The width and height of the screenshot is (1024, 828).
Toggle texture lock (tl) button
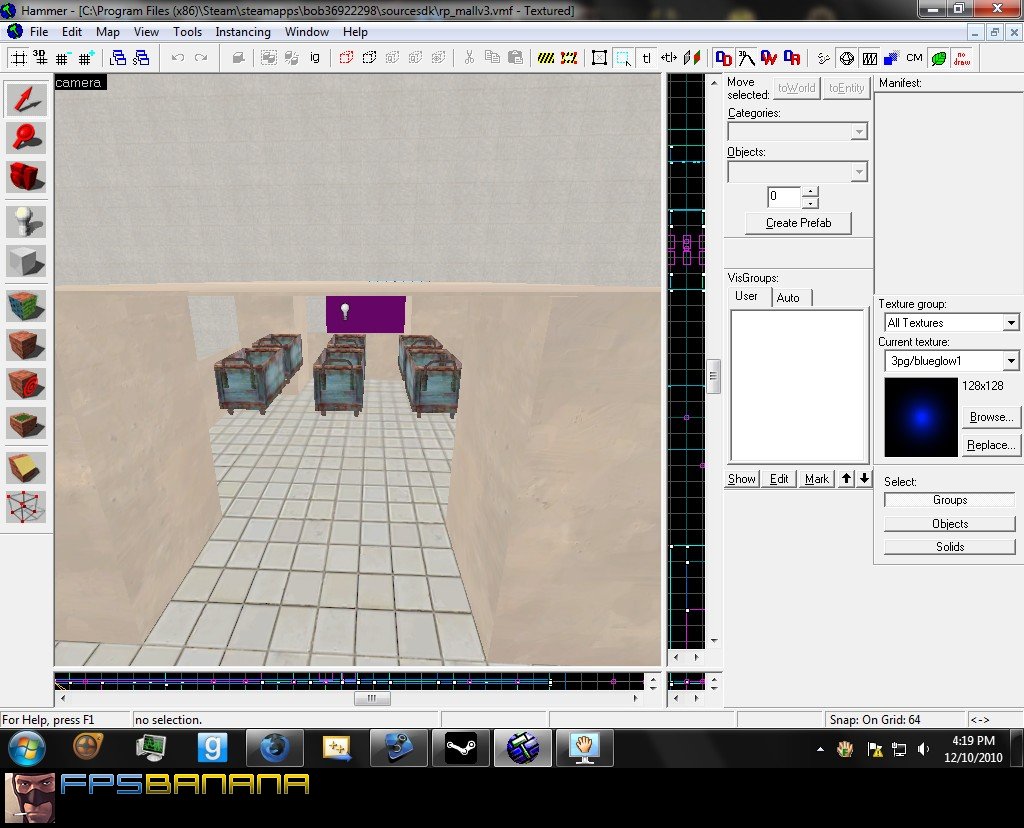pos(647,58)
